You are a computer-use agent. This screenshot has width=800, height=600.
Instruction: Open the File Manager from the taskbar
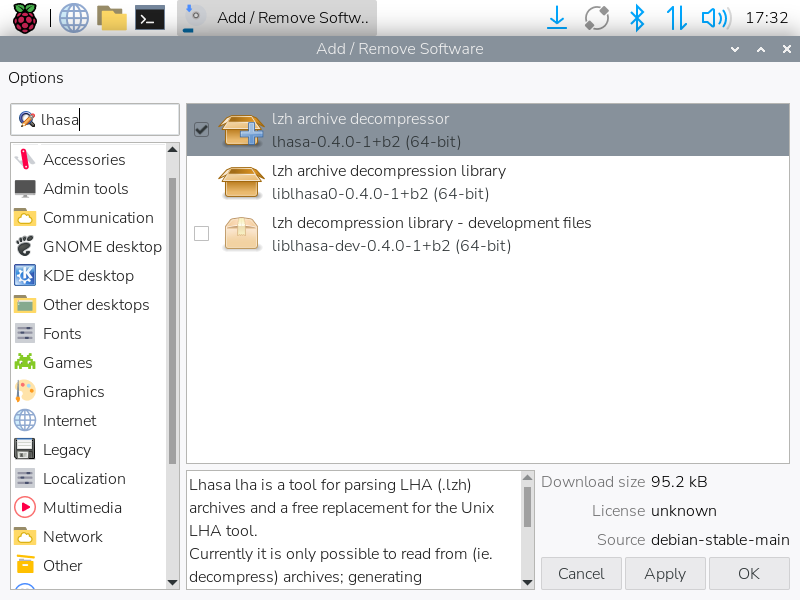tap(112, 17)
